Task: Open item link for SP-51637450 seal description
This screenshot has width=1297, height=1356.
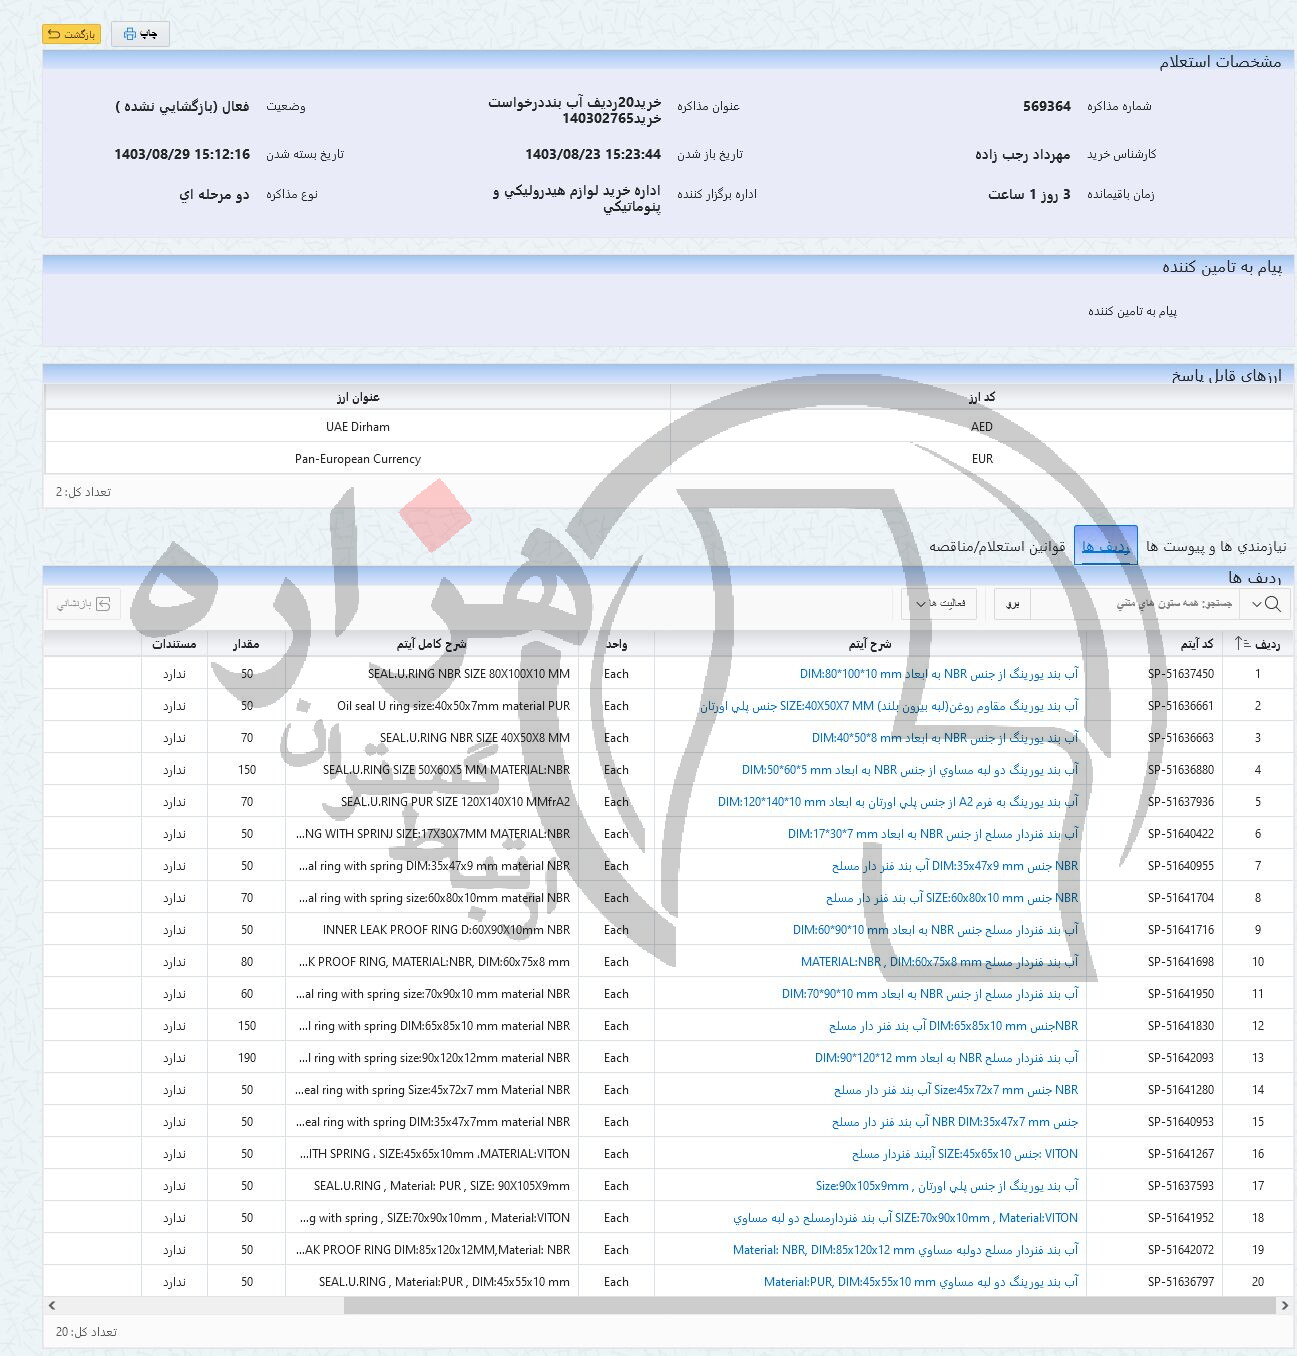Action: pyautogui.click(x=938, y=674)
